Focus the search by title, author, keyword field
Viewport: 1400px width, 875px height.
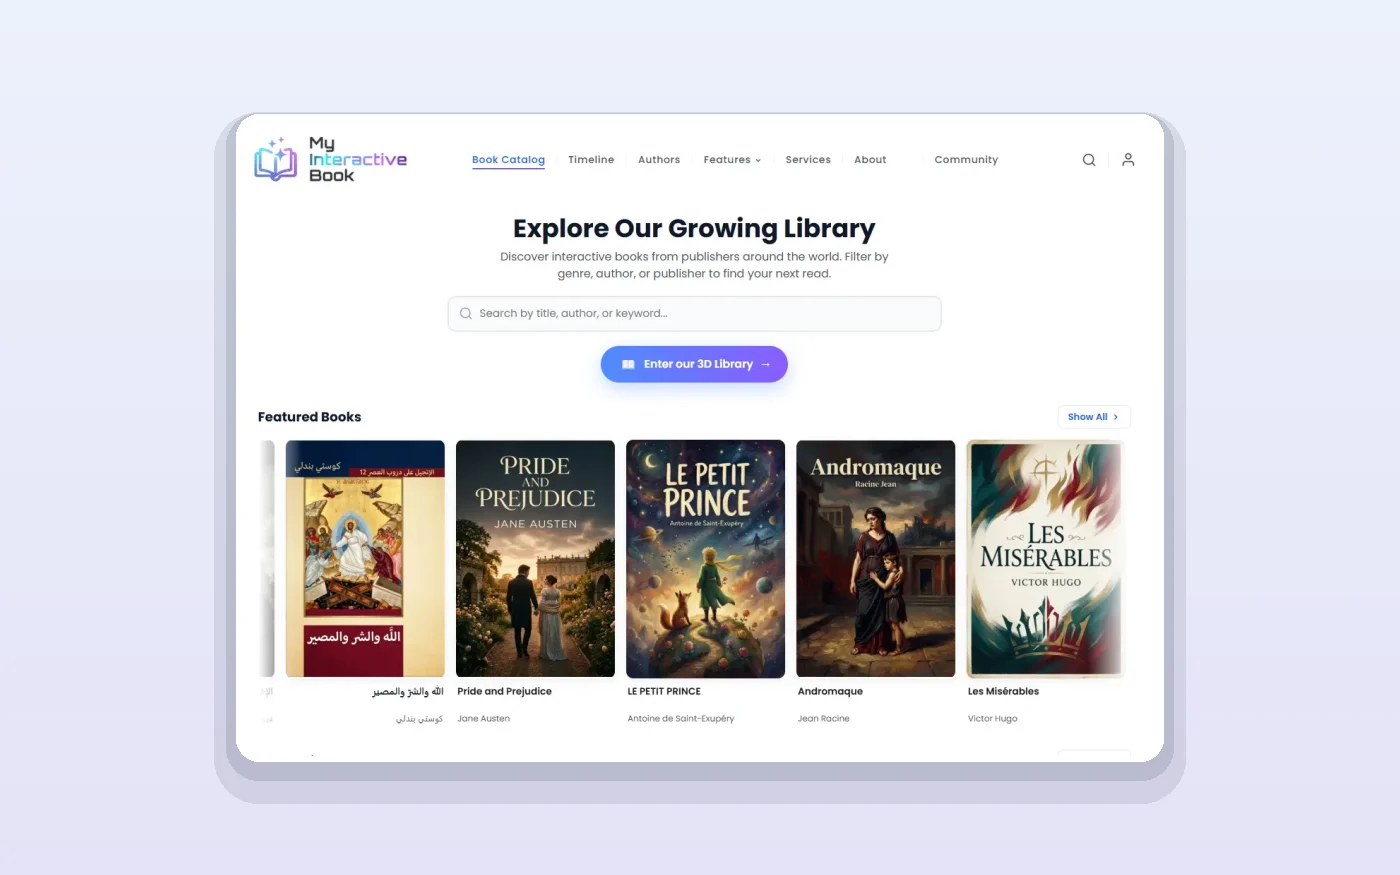(694, 313)
